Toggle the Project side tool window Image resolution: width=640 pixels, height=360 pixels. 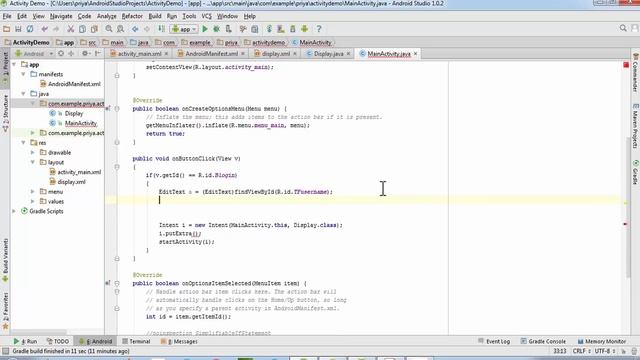click(5, 69)
